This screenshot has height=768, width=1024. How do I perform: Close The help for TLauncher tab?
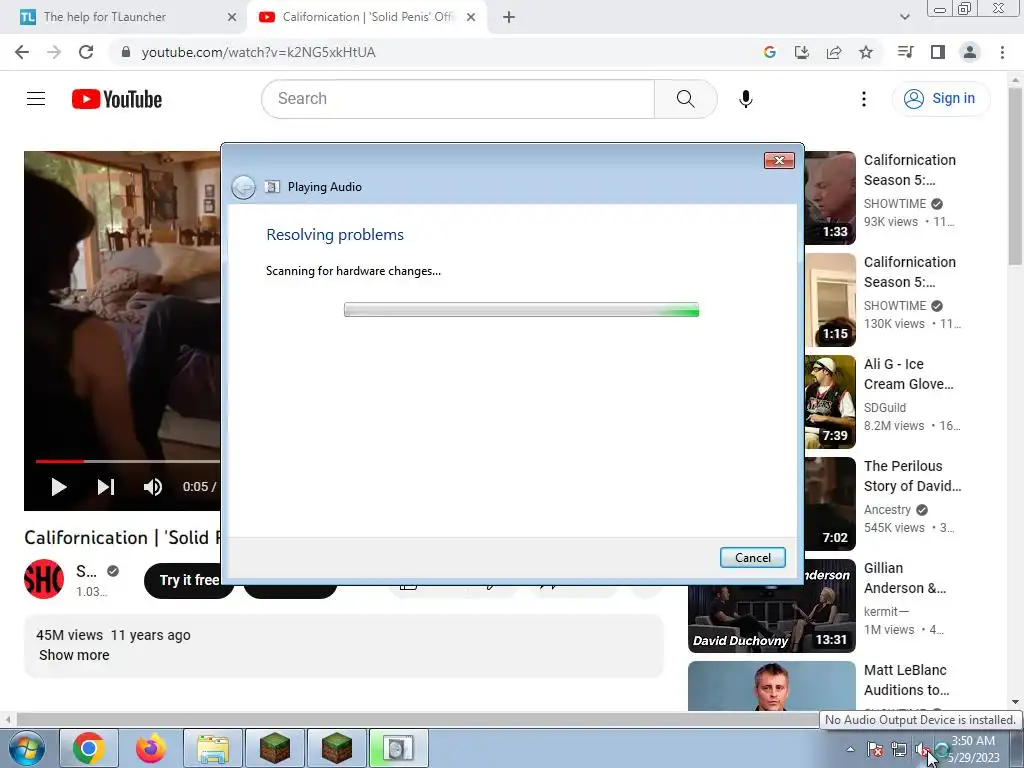pyautogui.click(x=232, y=17)
